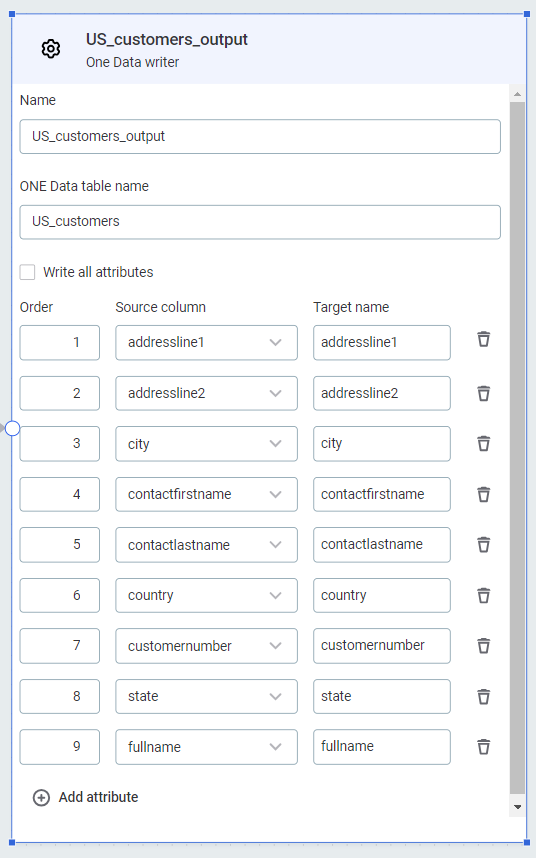This screenshot has height=858, width=536.
Task: Delete the contactfirstname attribute row
Action: coord(483,494)
